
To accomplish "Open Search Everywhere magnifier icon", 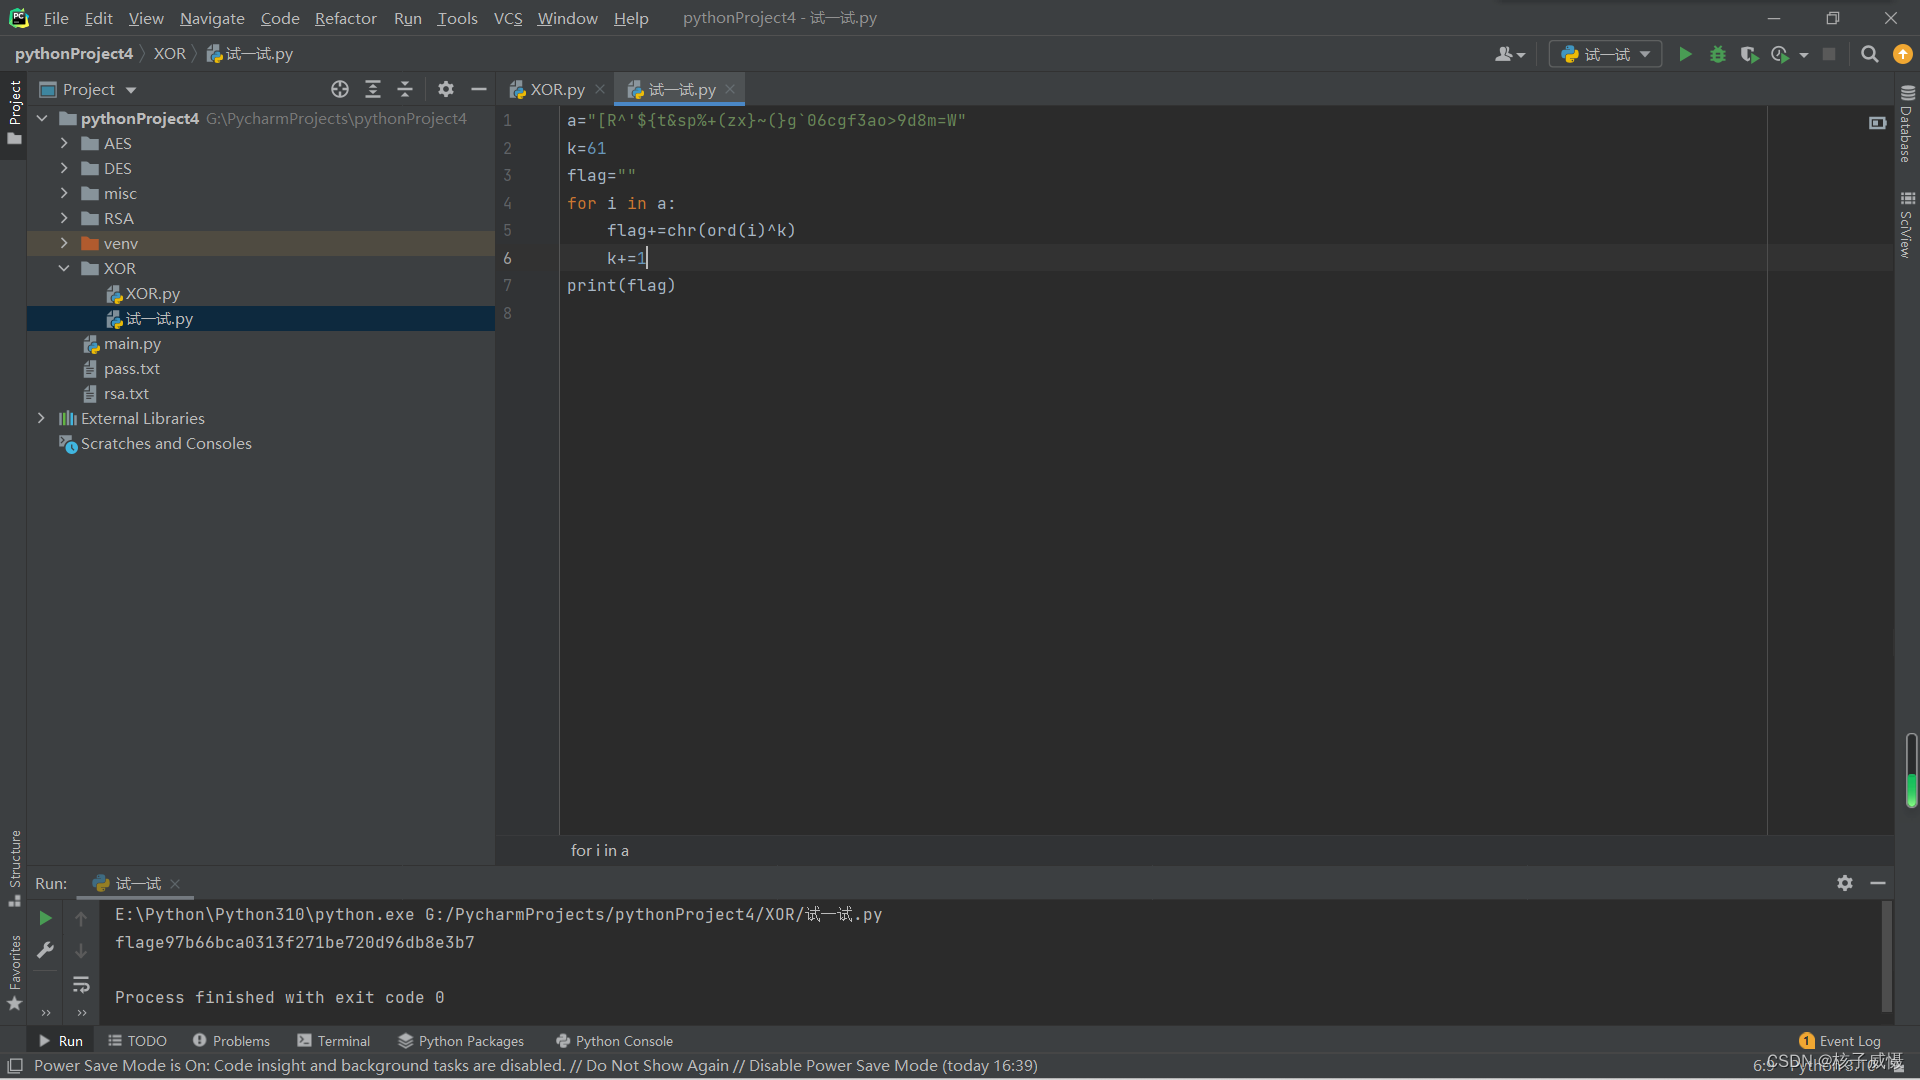I will point(1869,54).
